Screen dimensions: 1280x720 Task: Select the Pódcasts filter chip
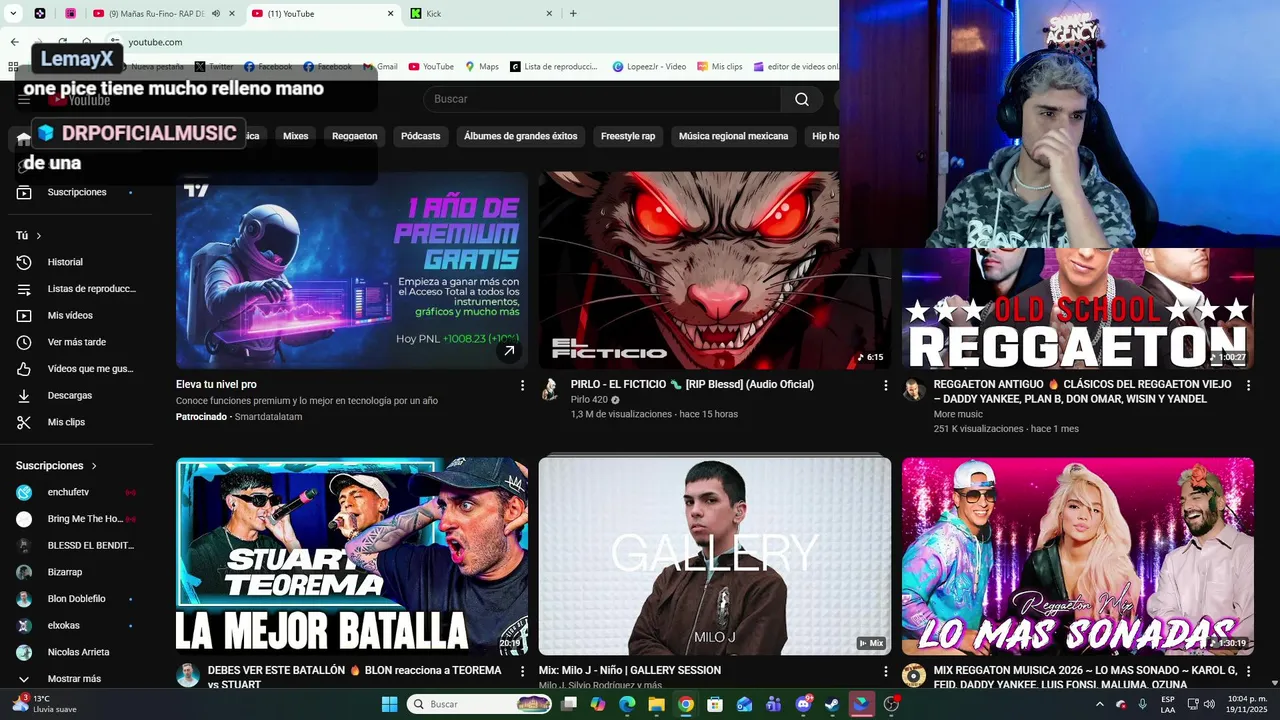coord(420,136)
